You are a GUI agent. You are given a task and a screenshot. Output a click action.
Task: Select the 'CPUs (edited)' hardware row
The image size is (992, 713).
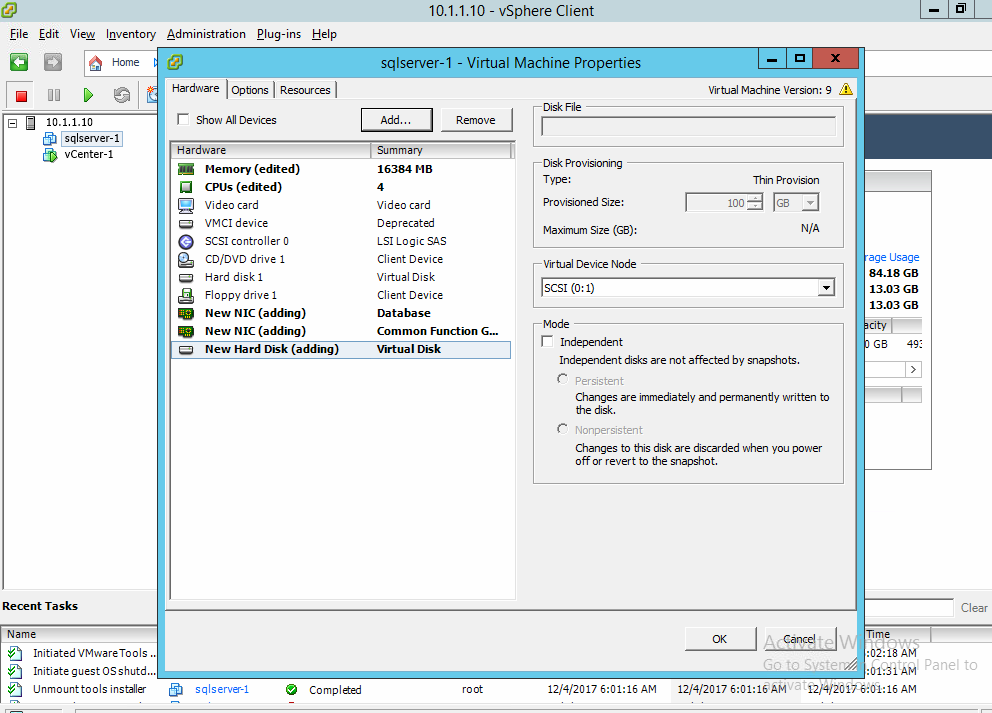[x=341, y=187]
